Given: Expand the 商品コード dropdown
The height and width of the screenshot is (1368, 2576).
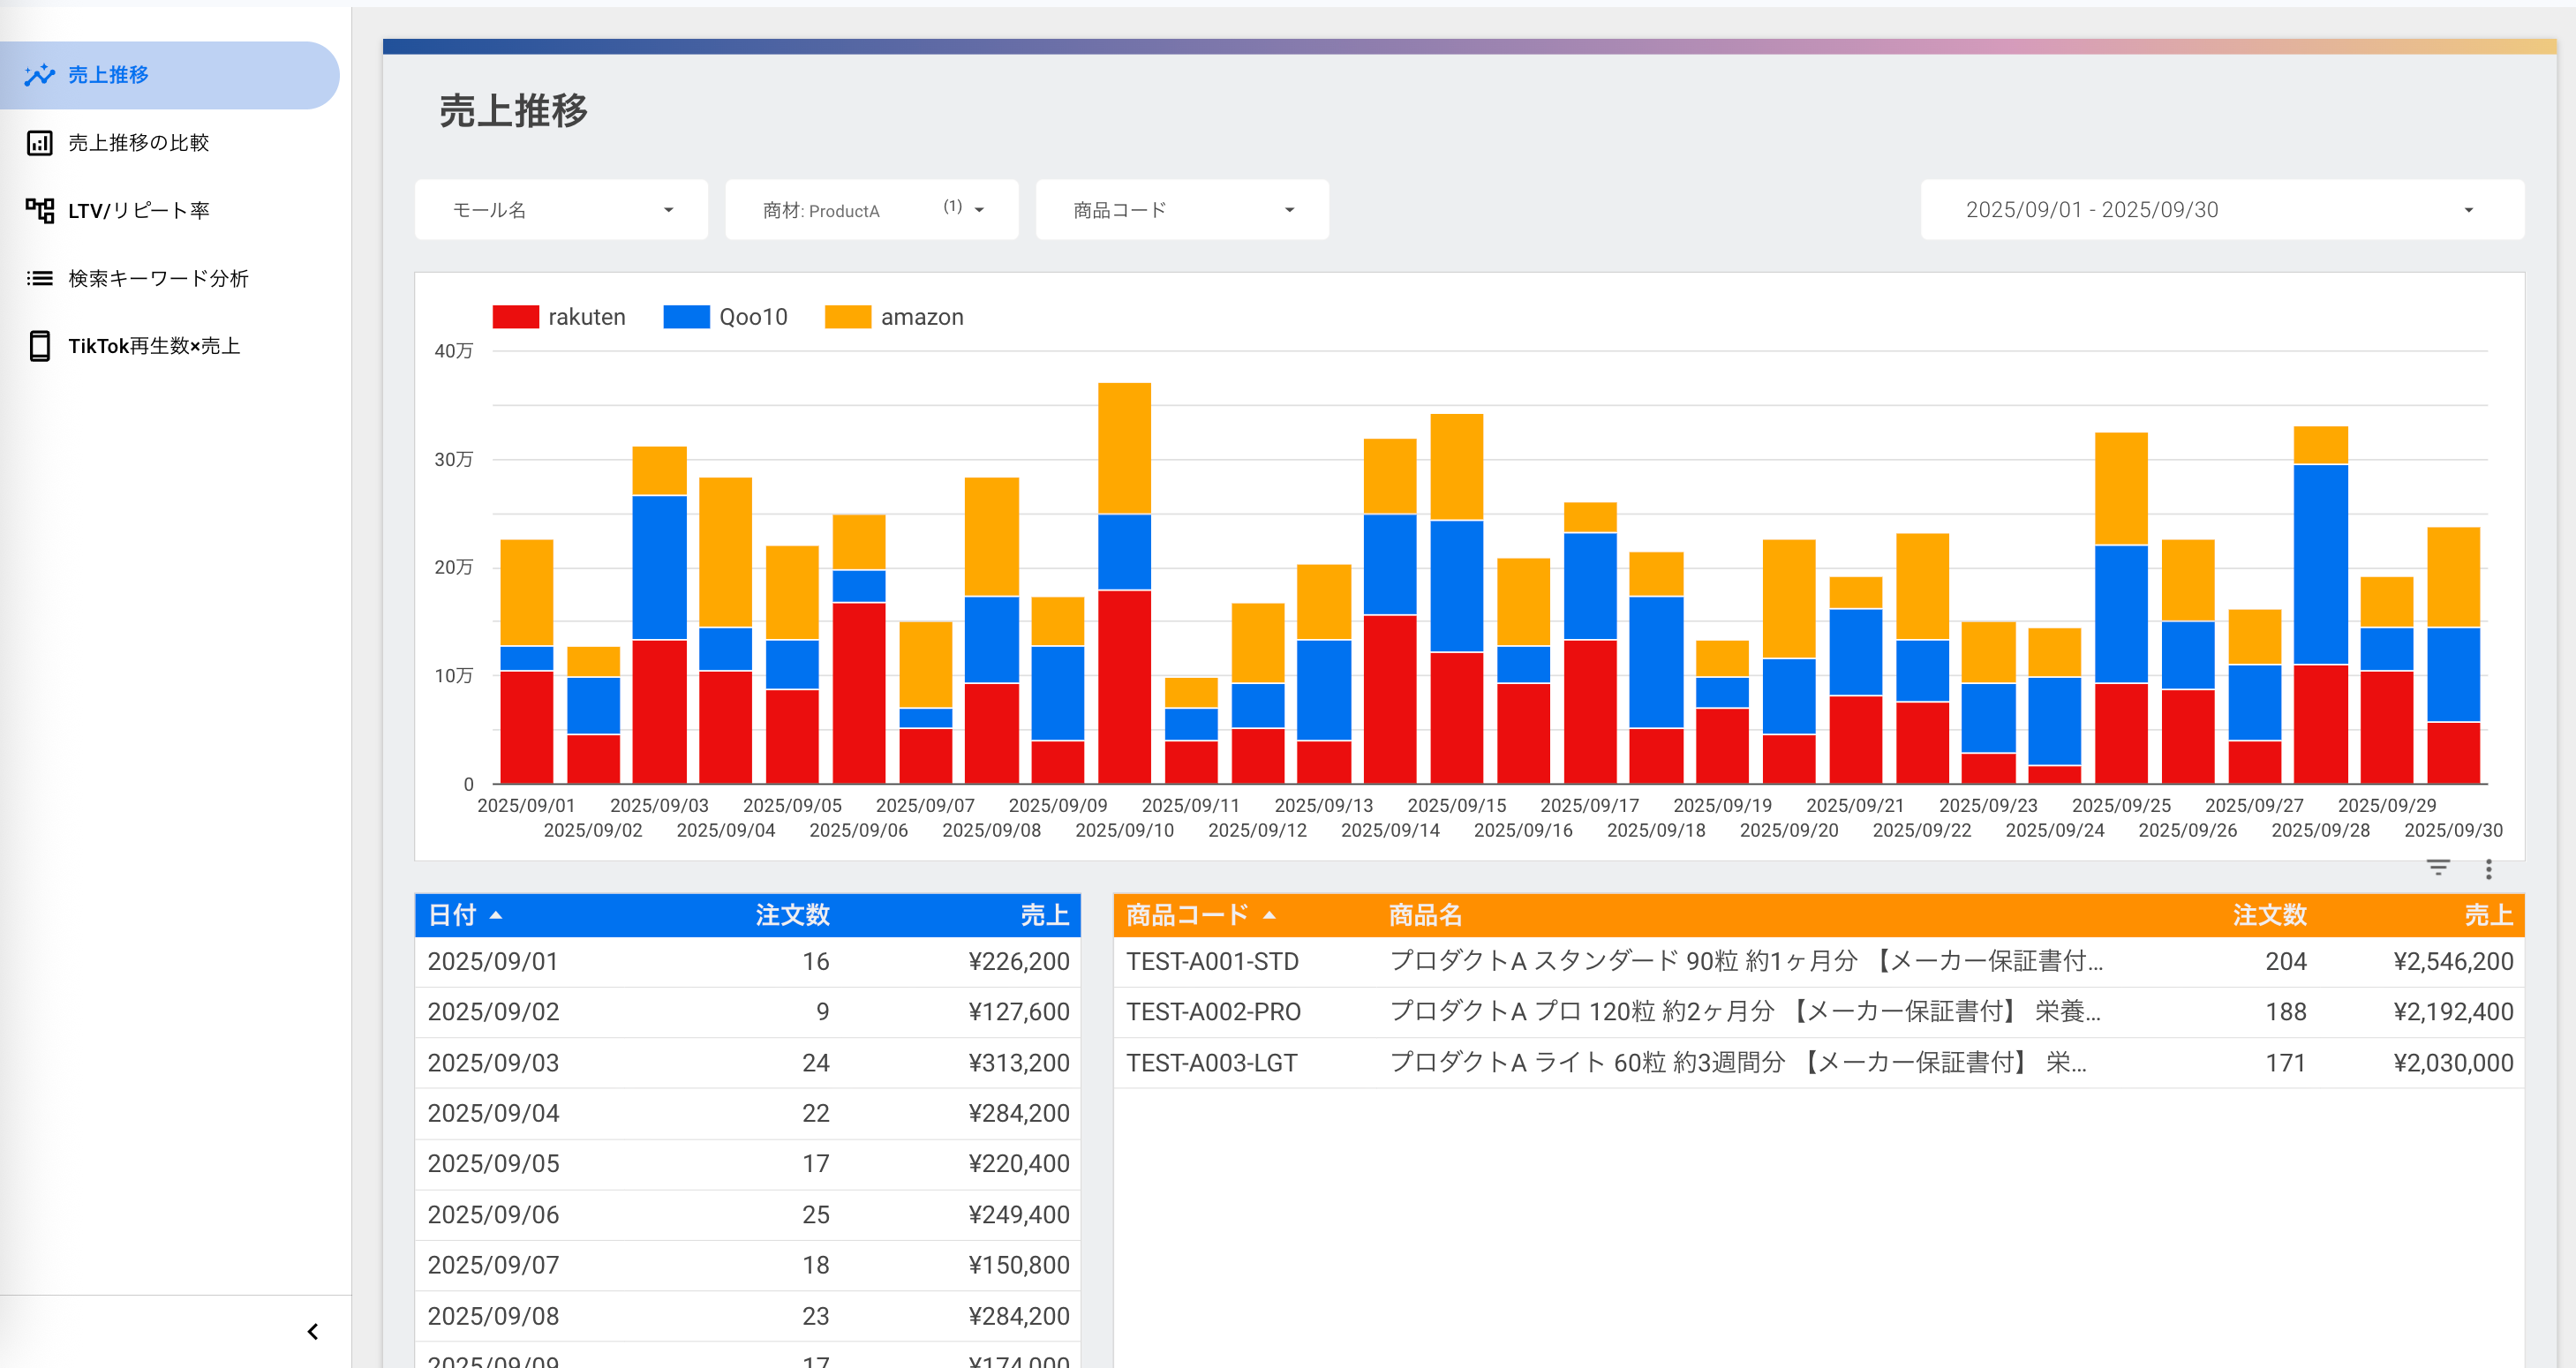Looking at the screenshot, I should point(1181,210).
